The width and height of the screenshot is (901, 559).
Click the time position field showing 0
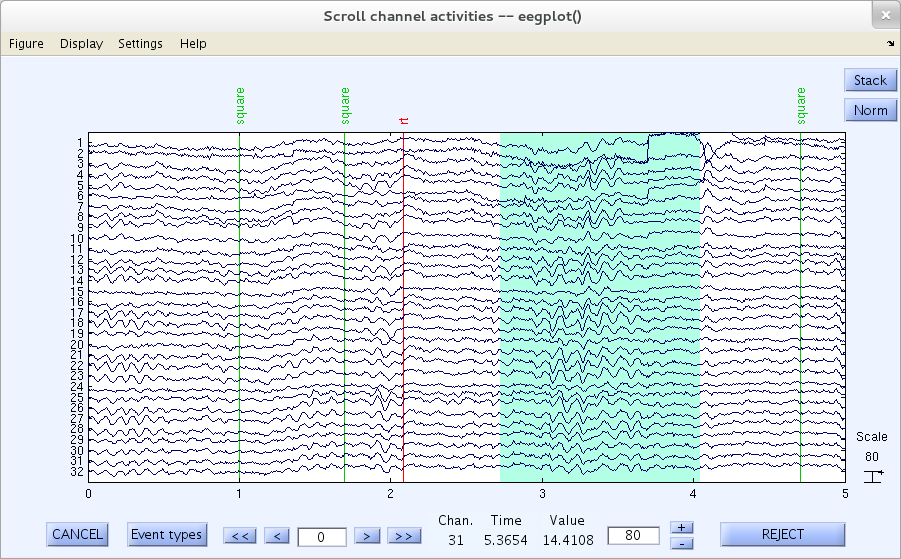322,537
